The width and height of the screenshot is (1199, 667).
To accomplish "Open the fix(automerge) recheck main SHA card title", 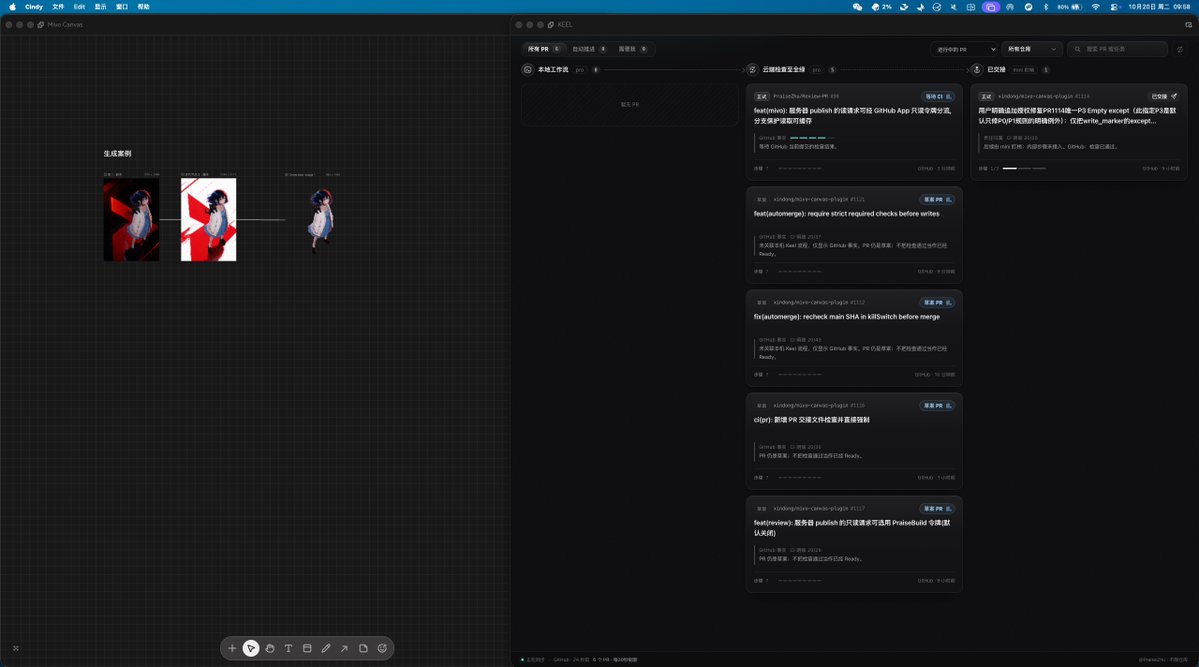I will click(x=846, y=317).
